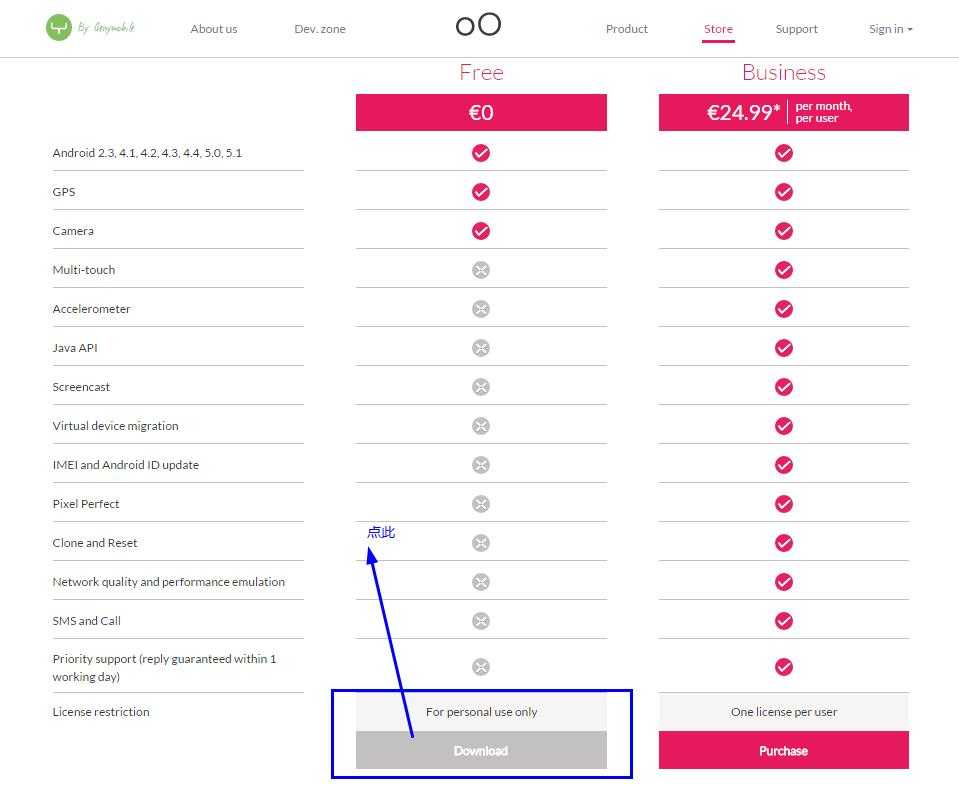Image resolution: width=959 pixels, height=785 pixels.
Task: Click the green Genymobile logo icon
Action: (59, 28)
